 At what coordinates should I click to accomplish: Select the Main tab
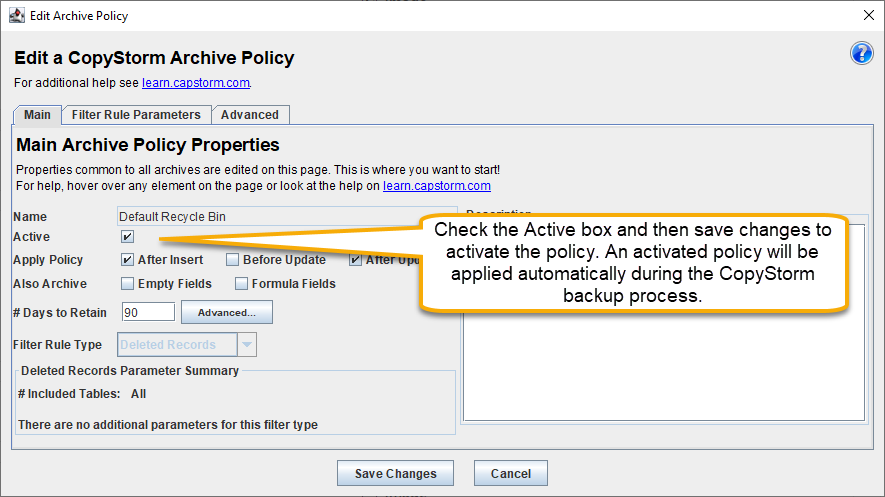click(37, 115)
